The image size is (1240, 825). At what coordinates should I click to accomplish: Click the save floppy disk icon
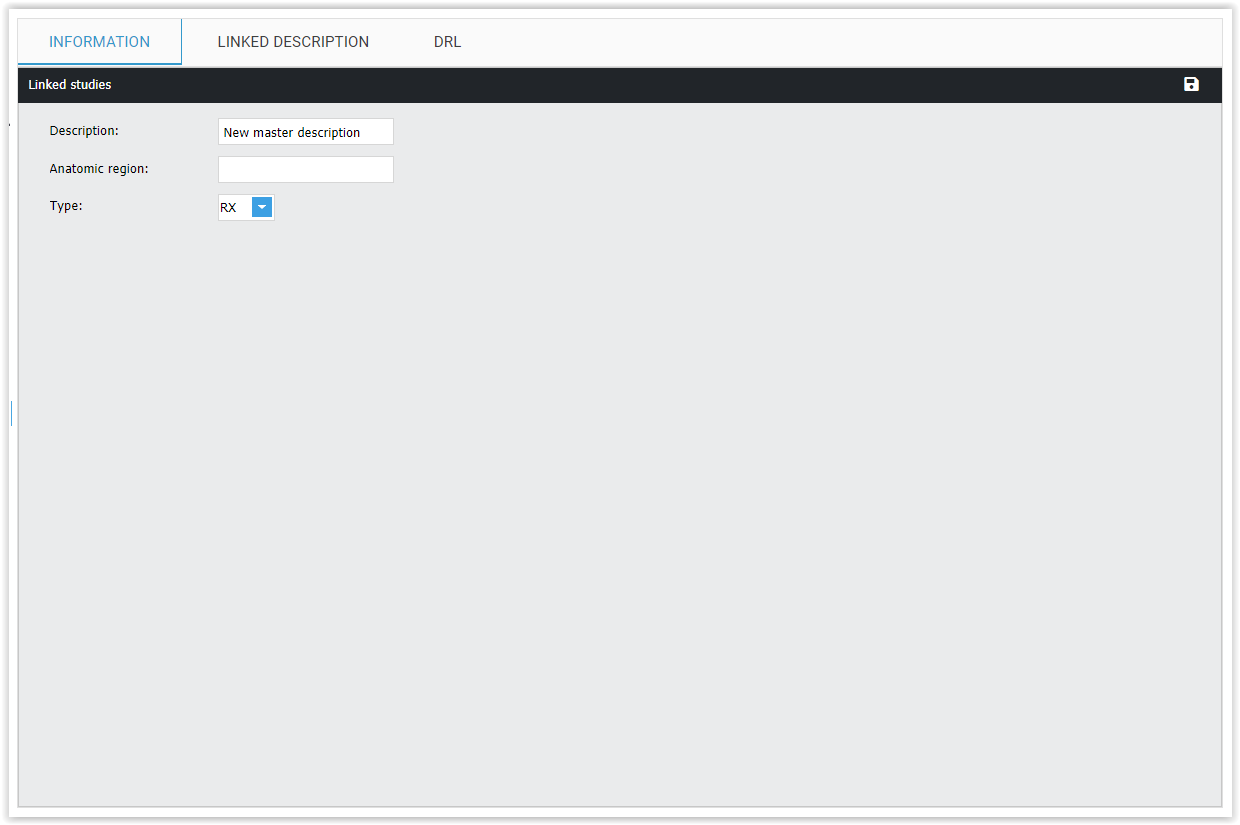[x=1191, y=85]
